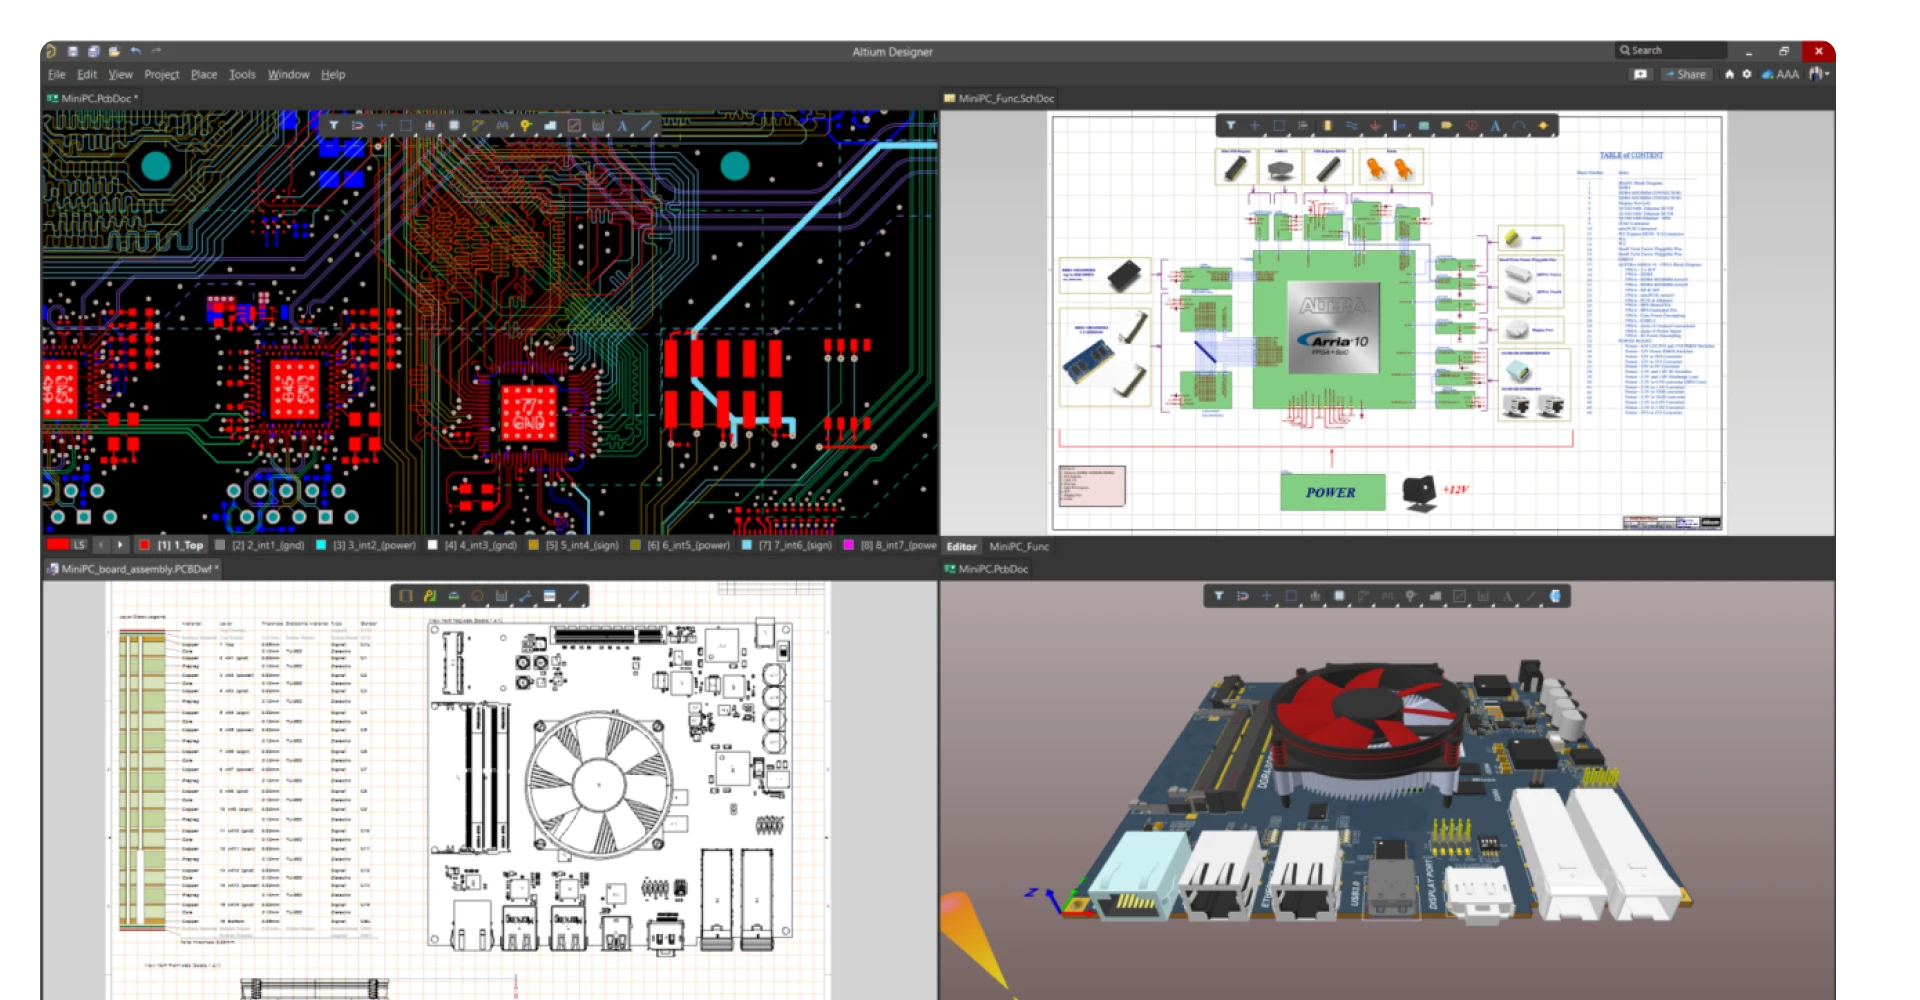Click in the Search field

1671,50
